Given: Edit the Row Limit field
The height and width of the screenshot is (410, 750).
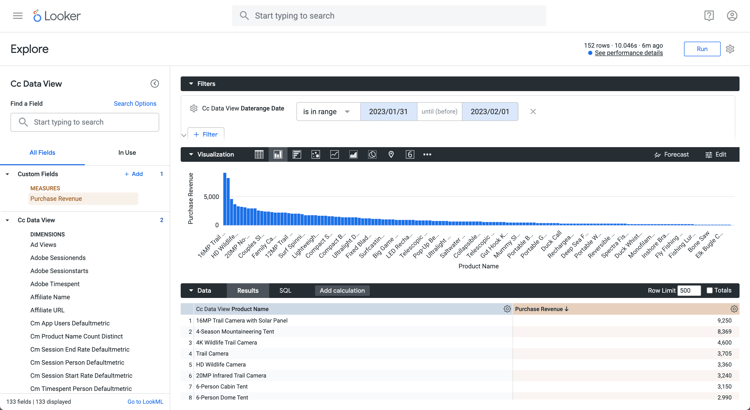Looking at the screenshot, I should click(x=689, y=290).
